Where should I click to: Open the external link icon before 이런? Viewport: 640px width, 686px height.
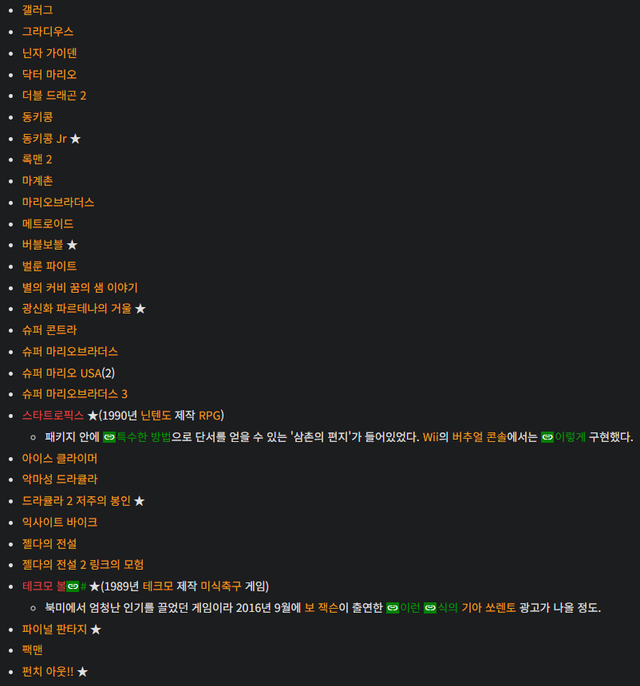click(x=393, y=608)
